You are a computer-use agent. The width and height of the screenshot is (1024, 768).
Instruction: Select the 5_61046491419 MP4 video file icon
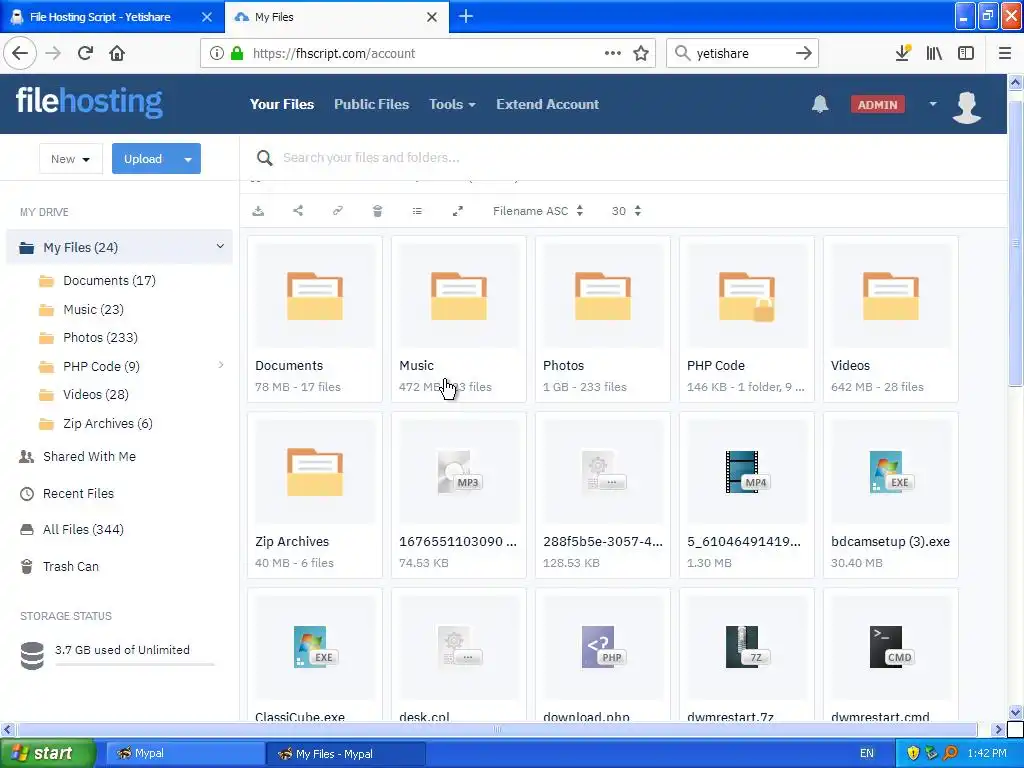tap(746, 472)
